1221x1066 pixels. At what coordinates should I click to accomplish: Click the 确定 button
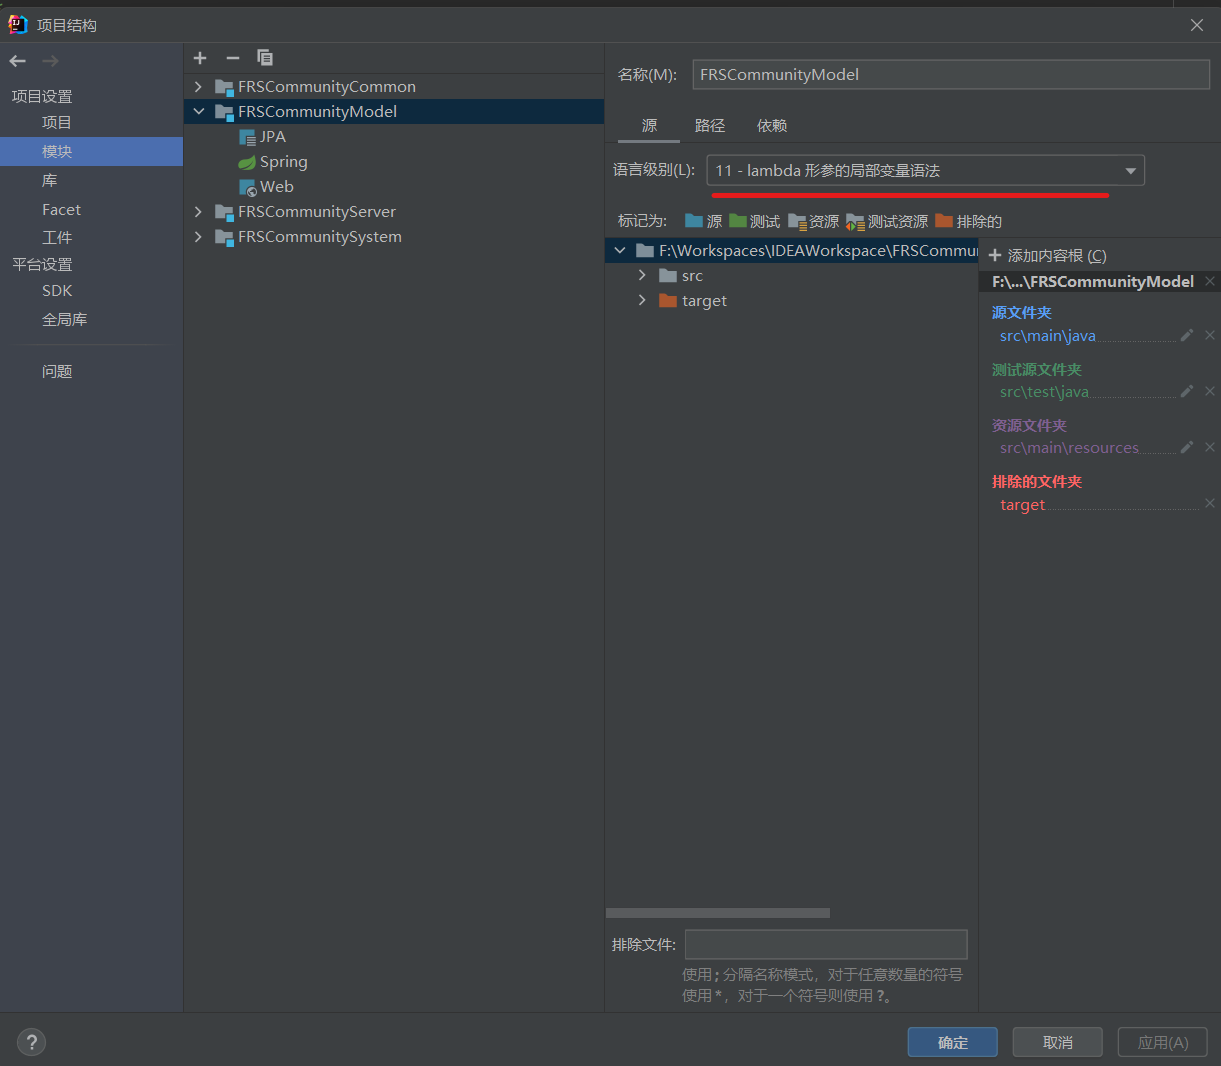[x=952, y=1042]
